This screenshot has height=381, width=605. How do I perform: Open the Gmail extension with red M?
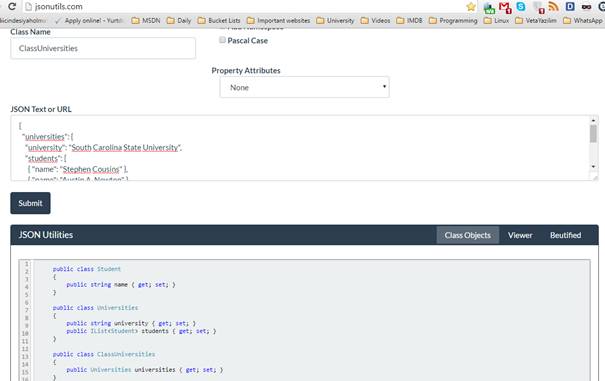pos(505,7)
